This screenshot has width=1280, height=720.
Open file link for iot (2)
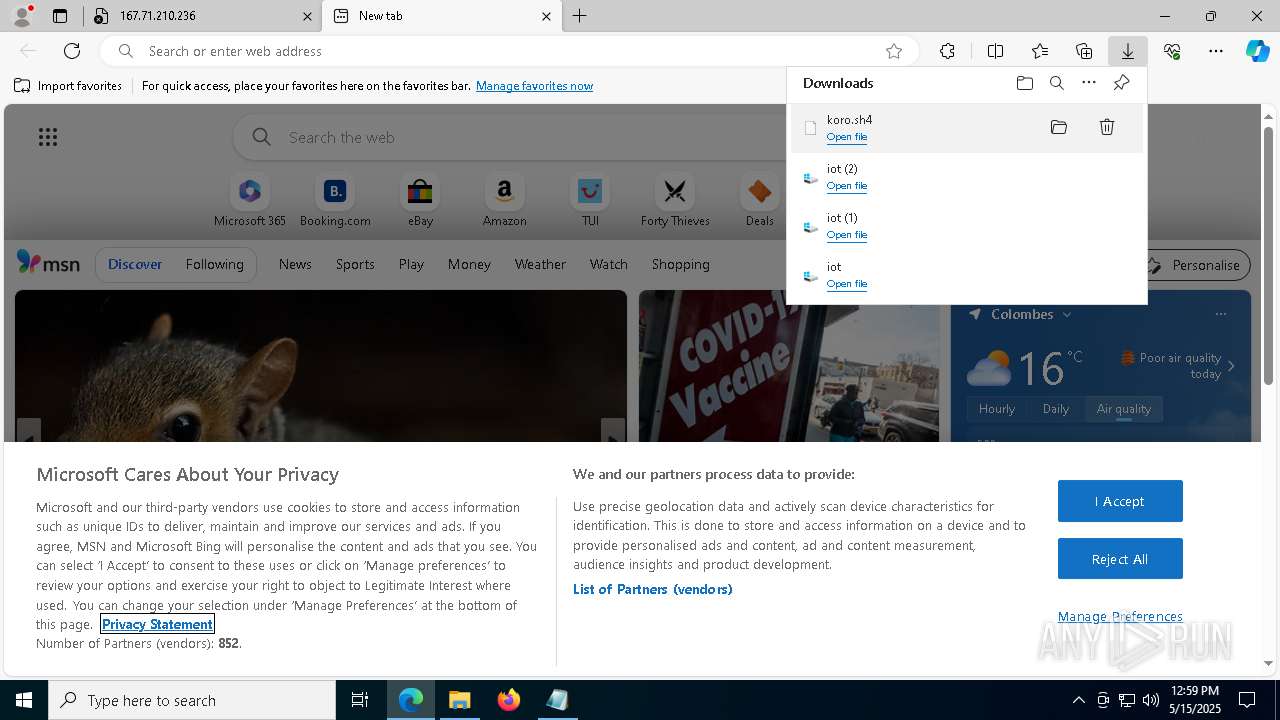846,186
